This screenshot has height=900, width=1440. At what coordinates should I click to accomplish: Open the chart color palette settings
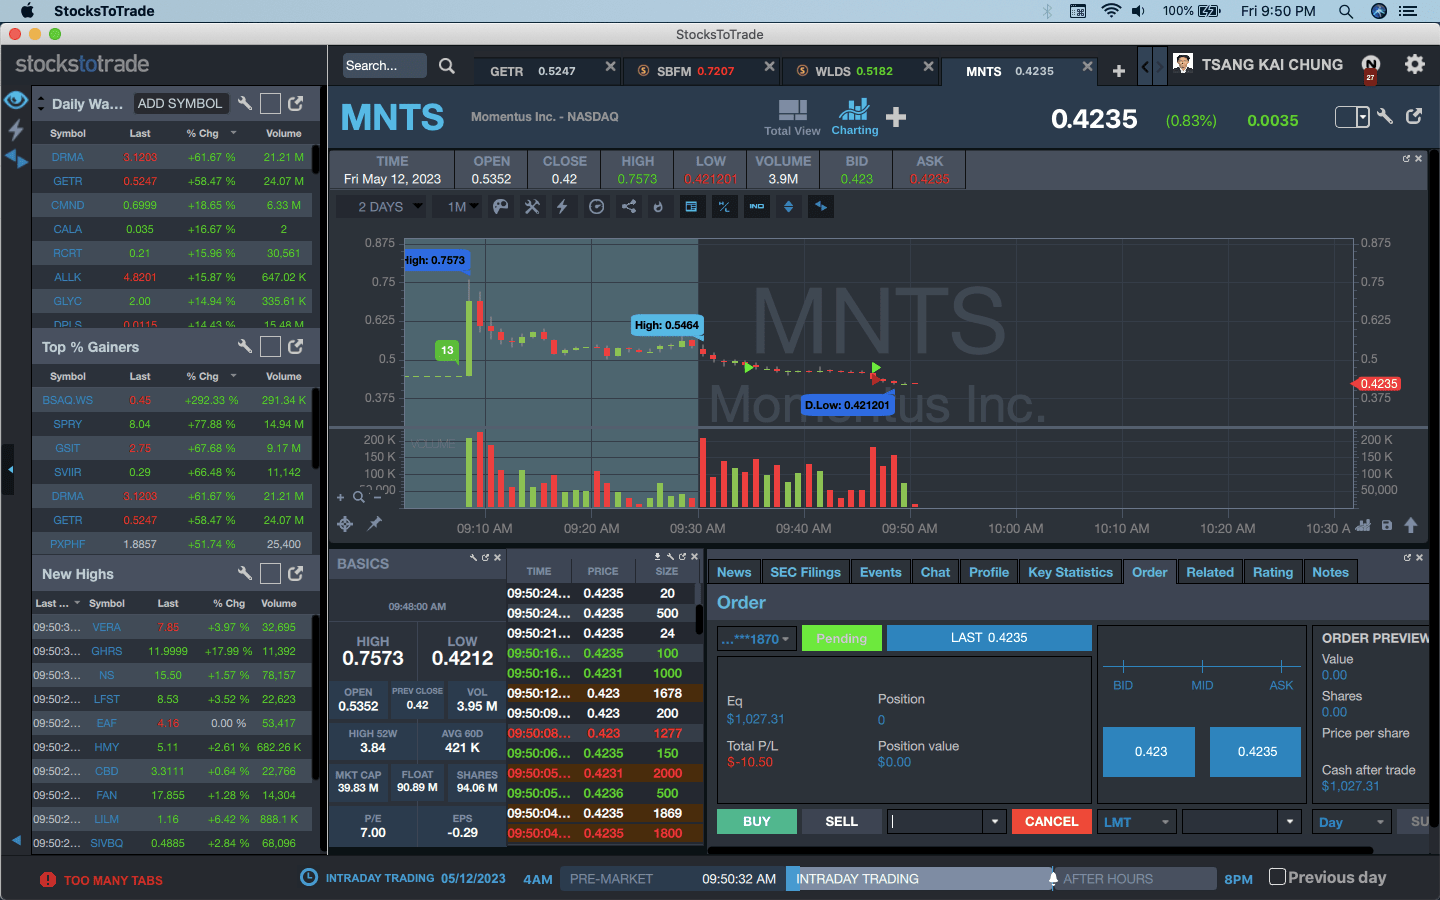pos(501,207)
